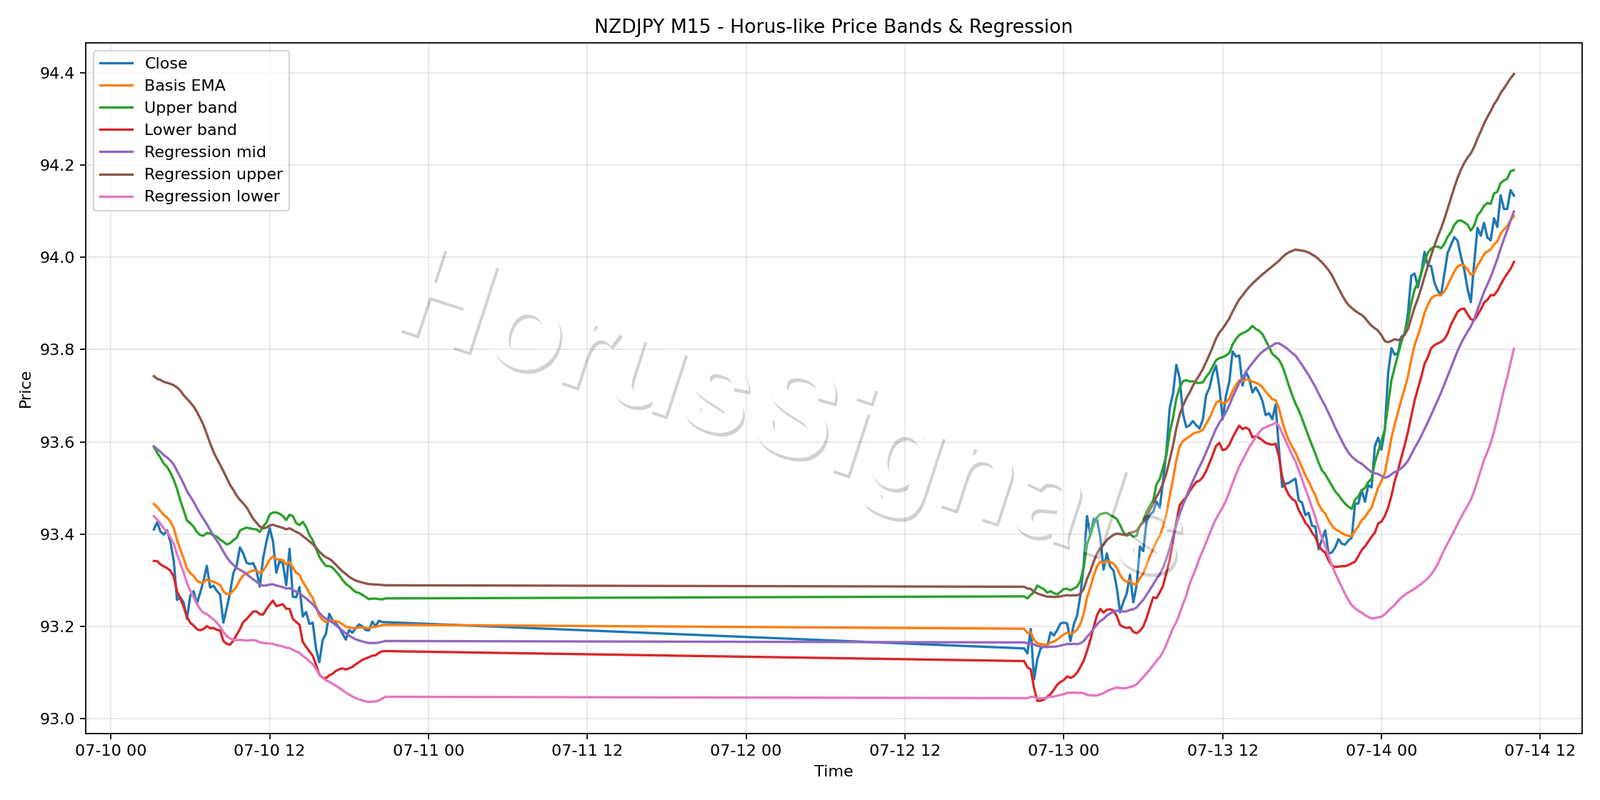Click the 93.8 y-axis tick label
This screenshot has height=800, width=1600.
[x=57, y=350]
